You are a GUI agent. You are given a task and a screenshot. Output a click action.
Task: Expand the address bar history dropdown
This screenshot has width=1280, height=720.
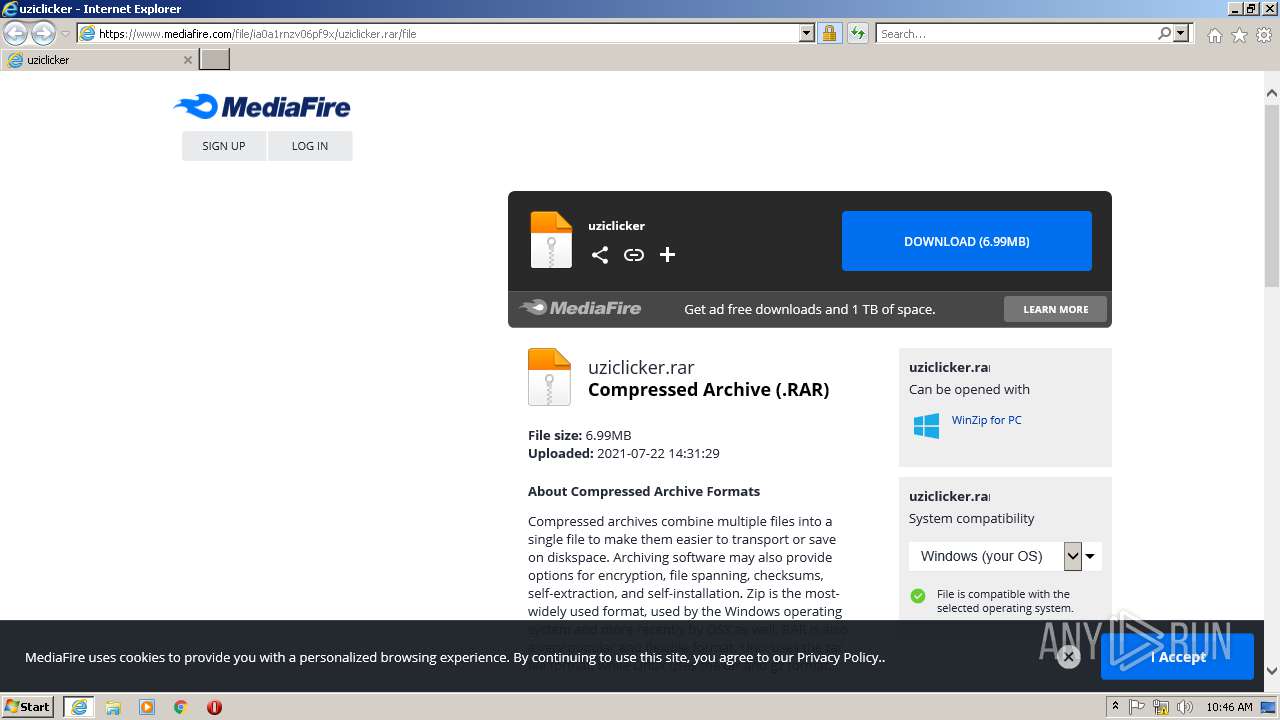807,33
